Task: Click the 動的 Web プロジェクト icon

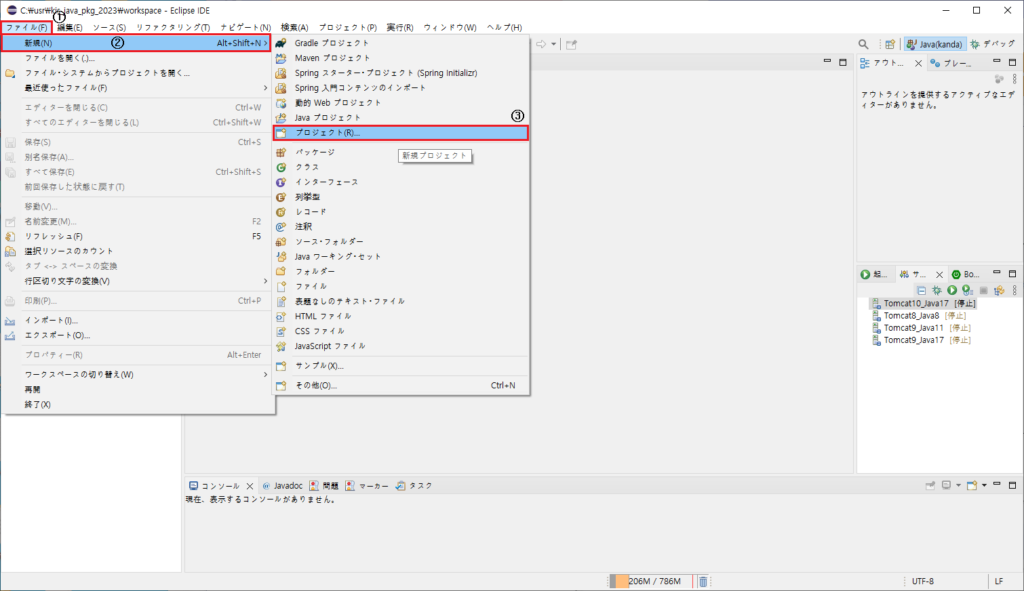Action: [x=281, y=103]
